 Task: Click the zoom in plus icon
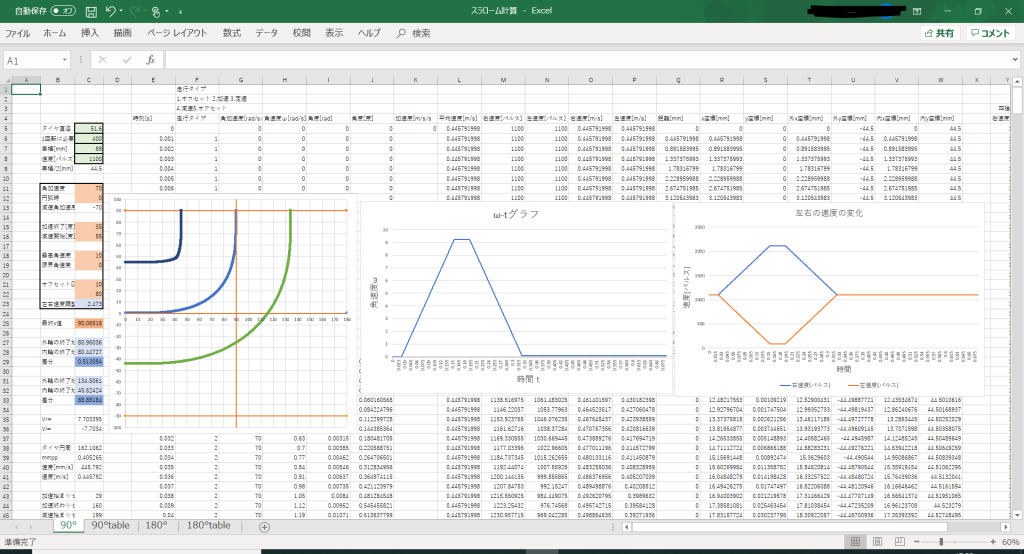(x=993, y=542)
